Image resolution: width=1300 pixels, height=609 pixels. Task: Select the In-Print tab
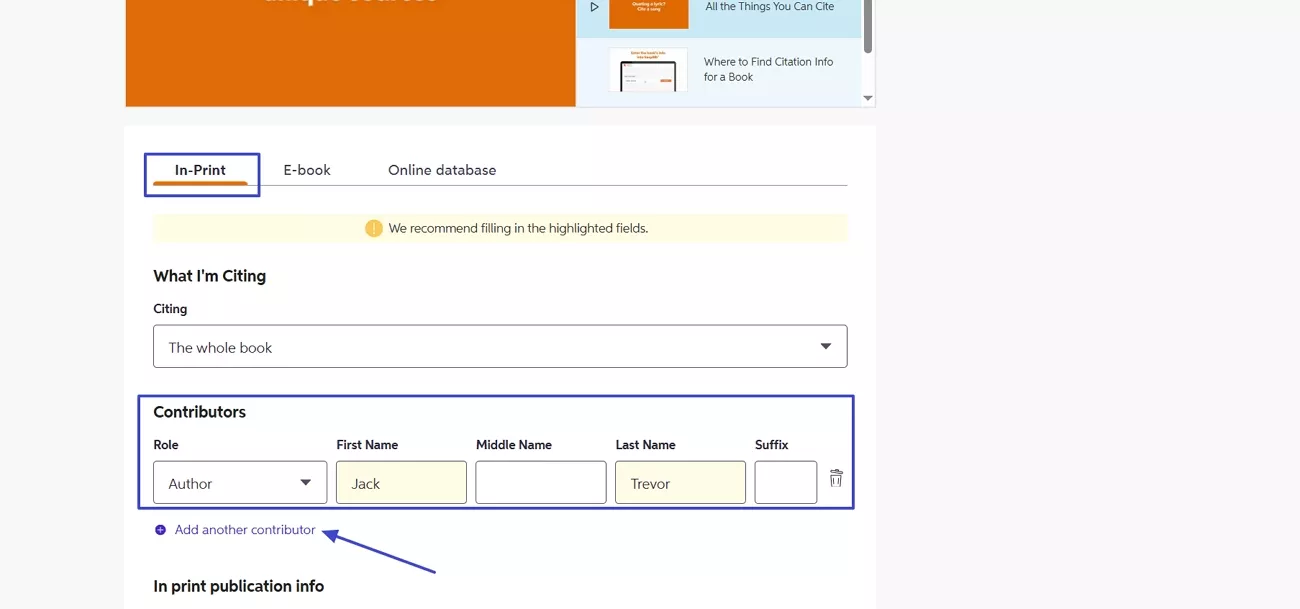[201, 169]
